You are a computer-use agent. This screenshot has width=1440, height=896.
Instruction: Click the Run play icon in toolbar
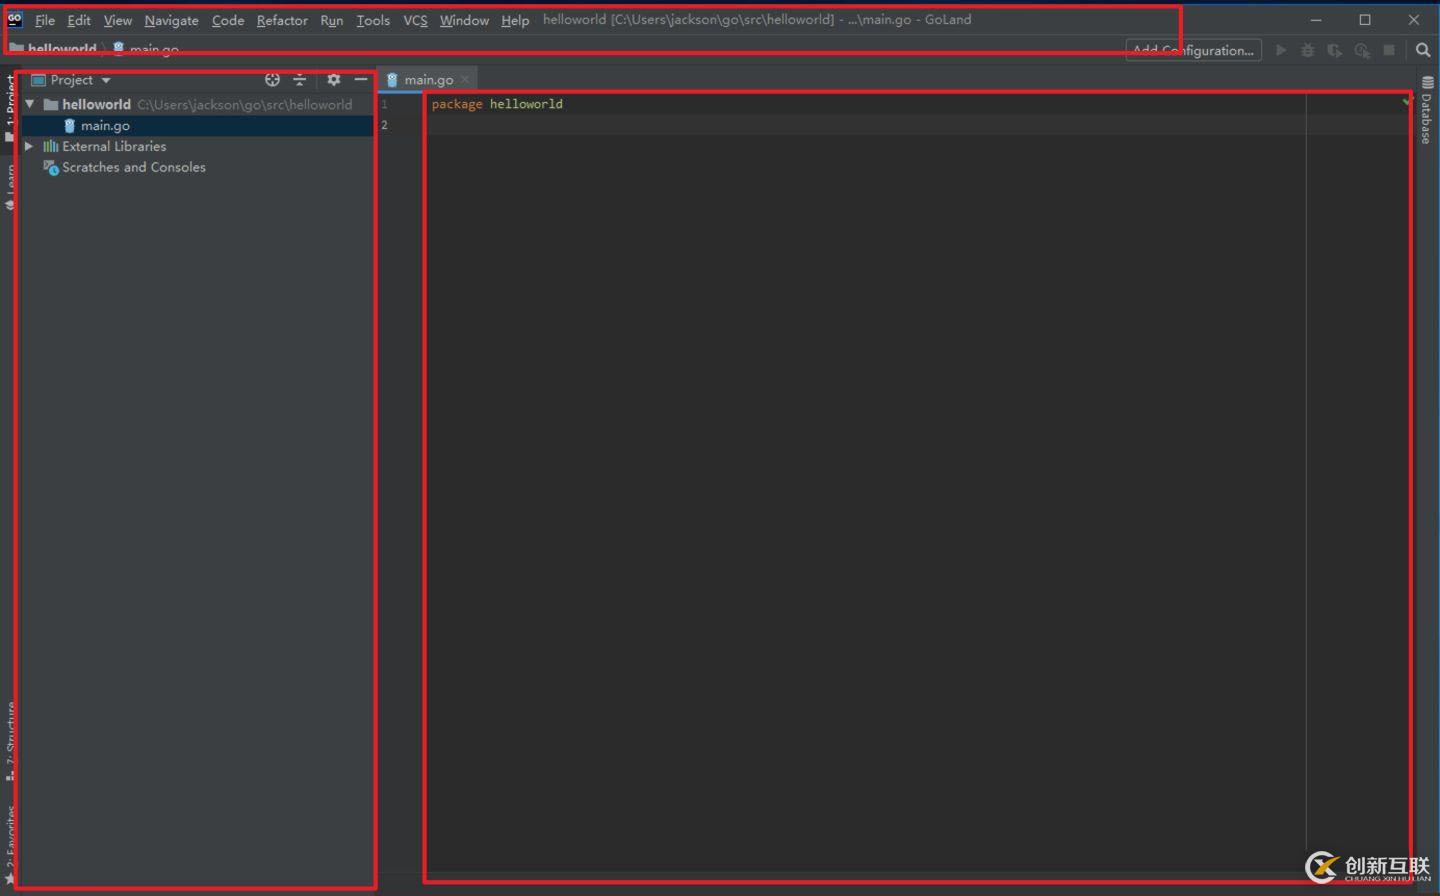point(1281,50)
